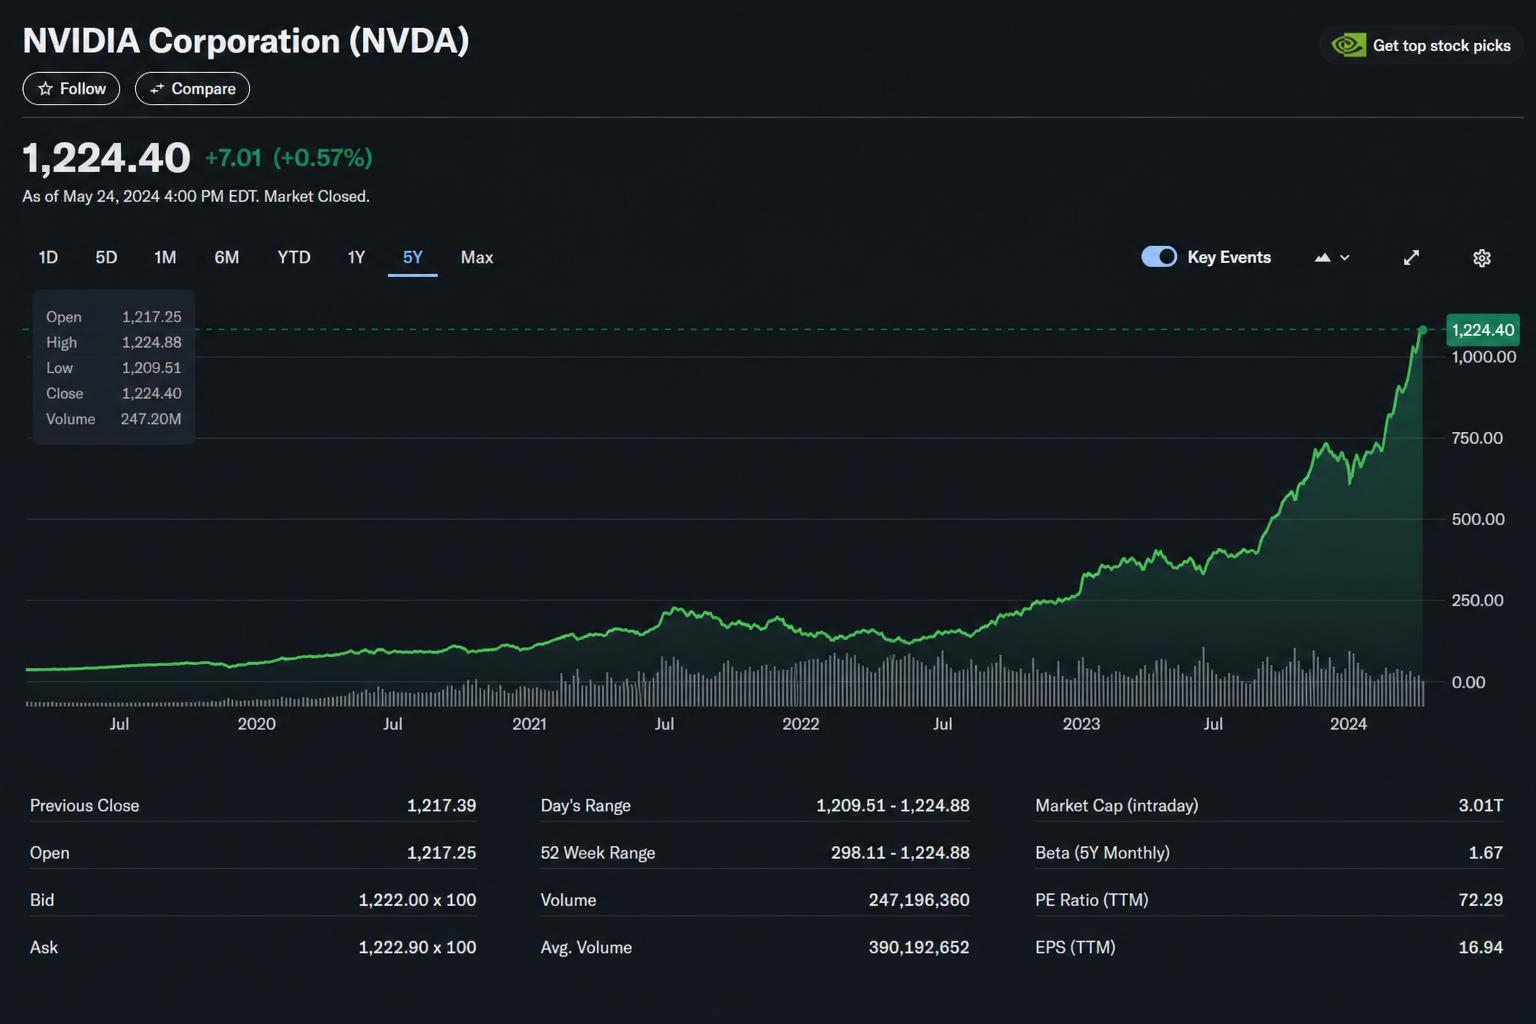Click the NVIDIA Corporation (NVDA) heading

click(246, 41)
